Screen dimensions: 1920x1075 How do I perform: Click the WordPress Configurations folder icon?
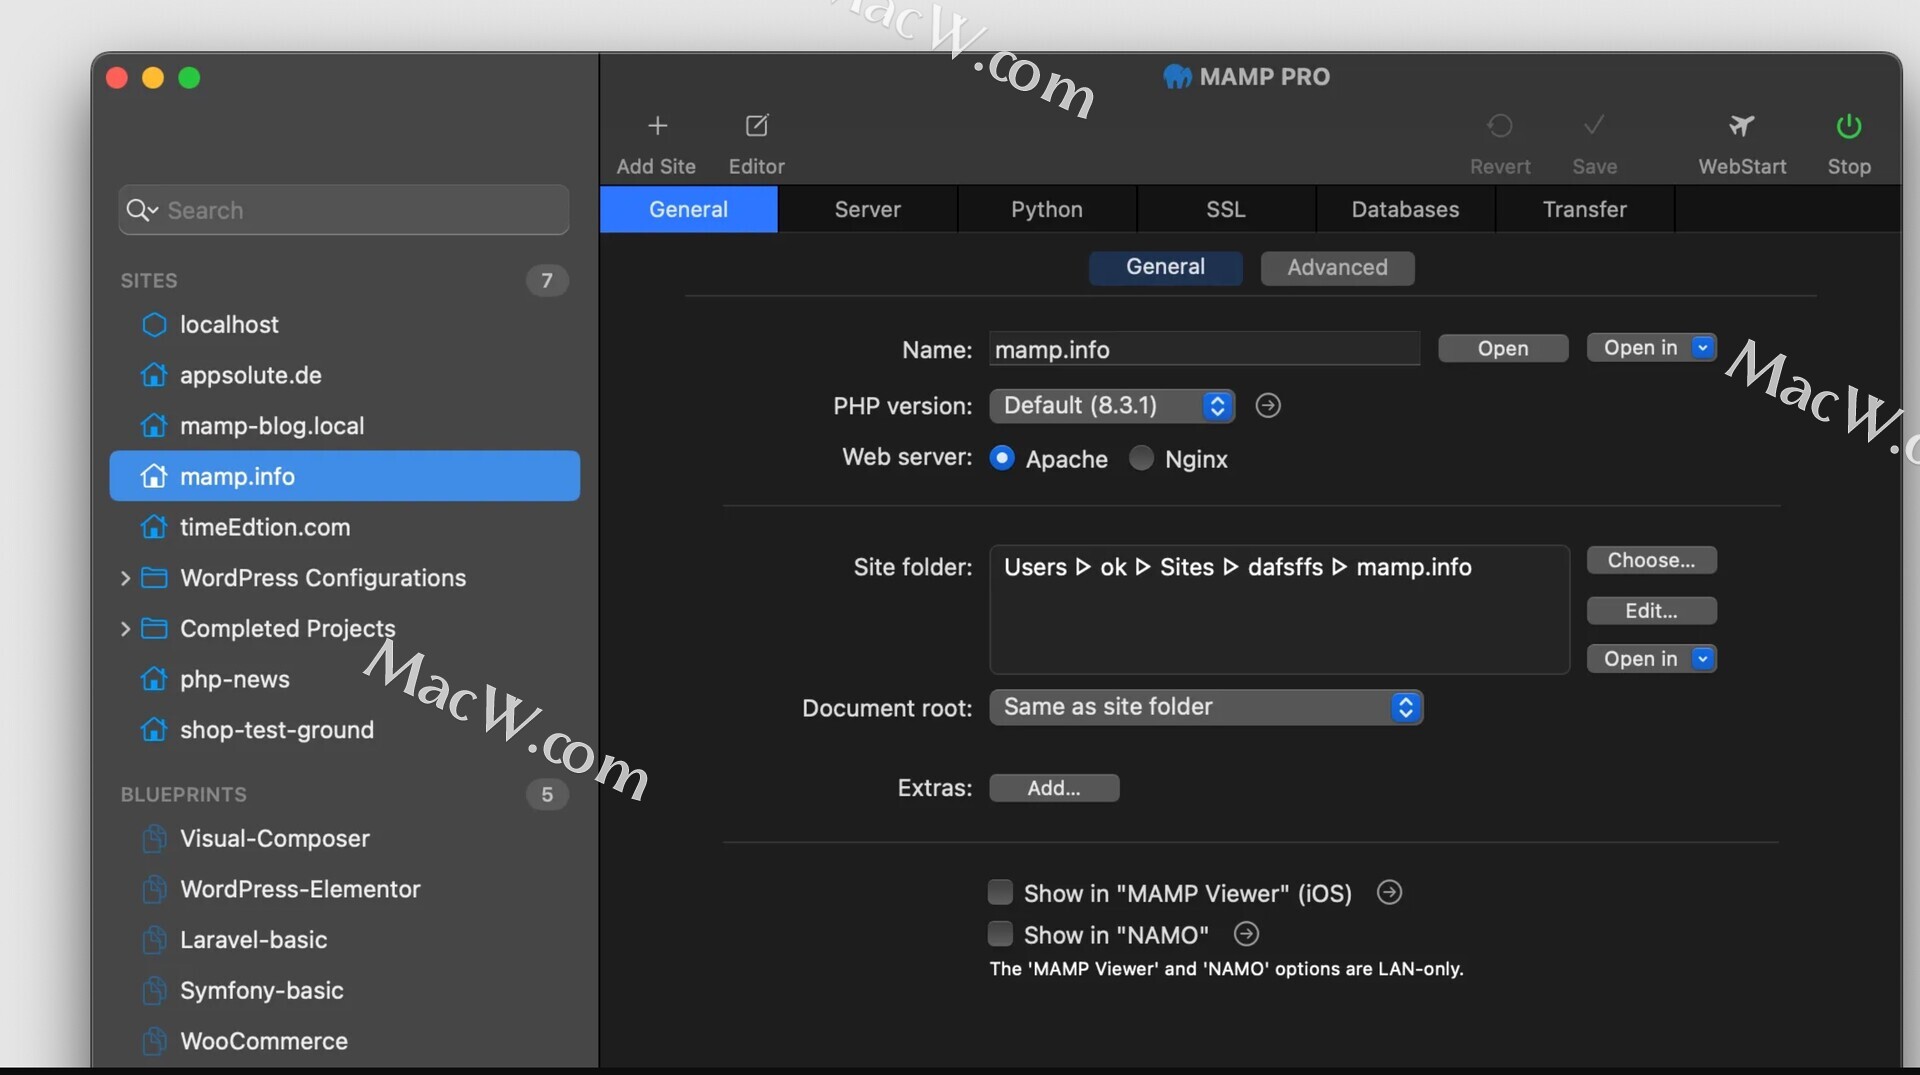click(x=154, y=578)
